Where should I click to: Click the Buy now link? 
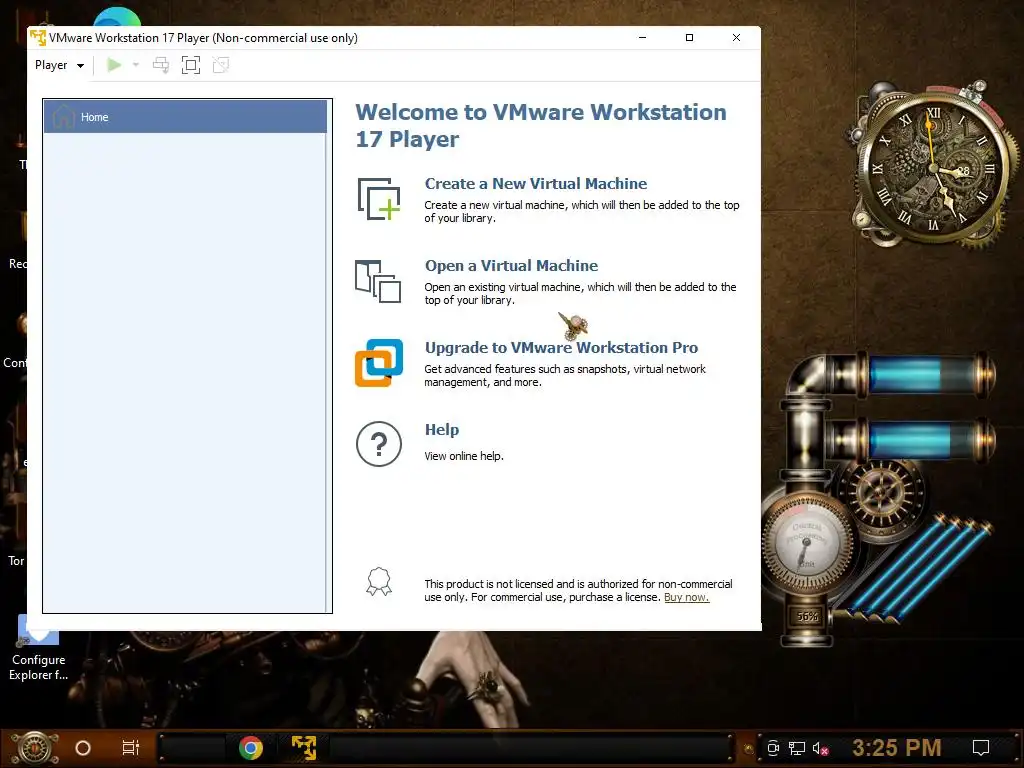pyautogui.click(x=686, y=598)
